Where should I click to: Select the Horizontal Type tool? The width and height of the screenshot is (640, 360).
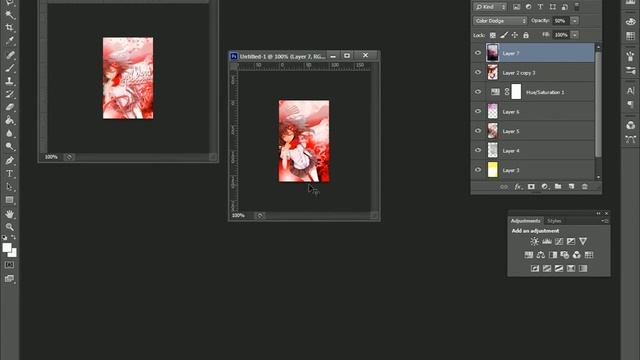coord(9,173)
